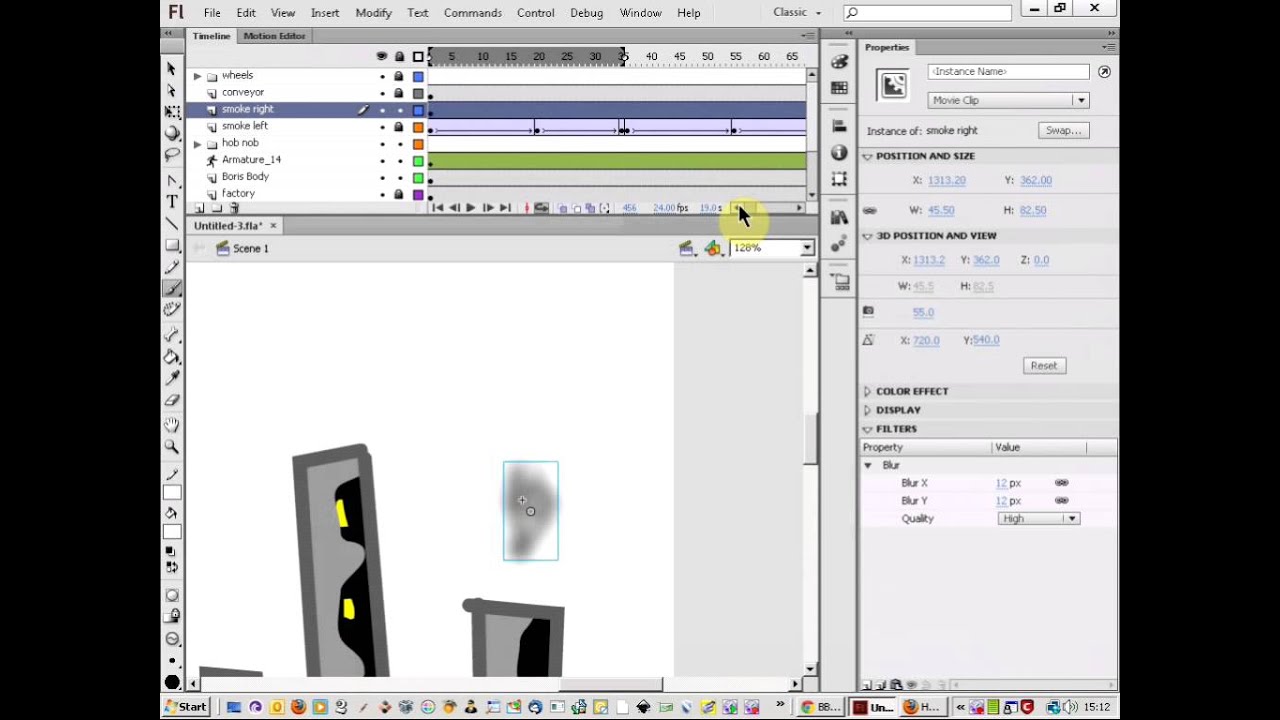Click the Reset button in 3D view

(x=1044, y=366)
